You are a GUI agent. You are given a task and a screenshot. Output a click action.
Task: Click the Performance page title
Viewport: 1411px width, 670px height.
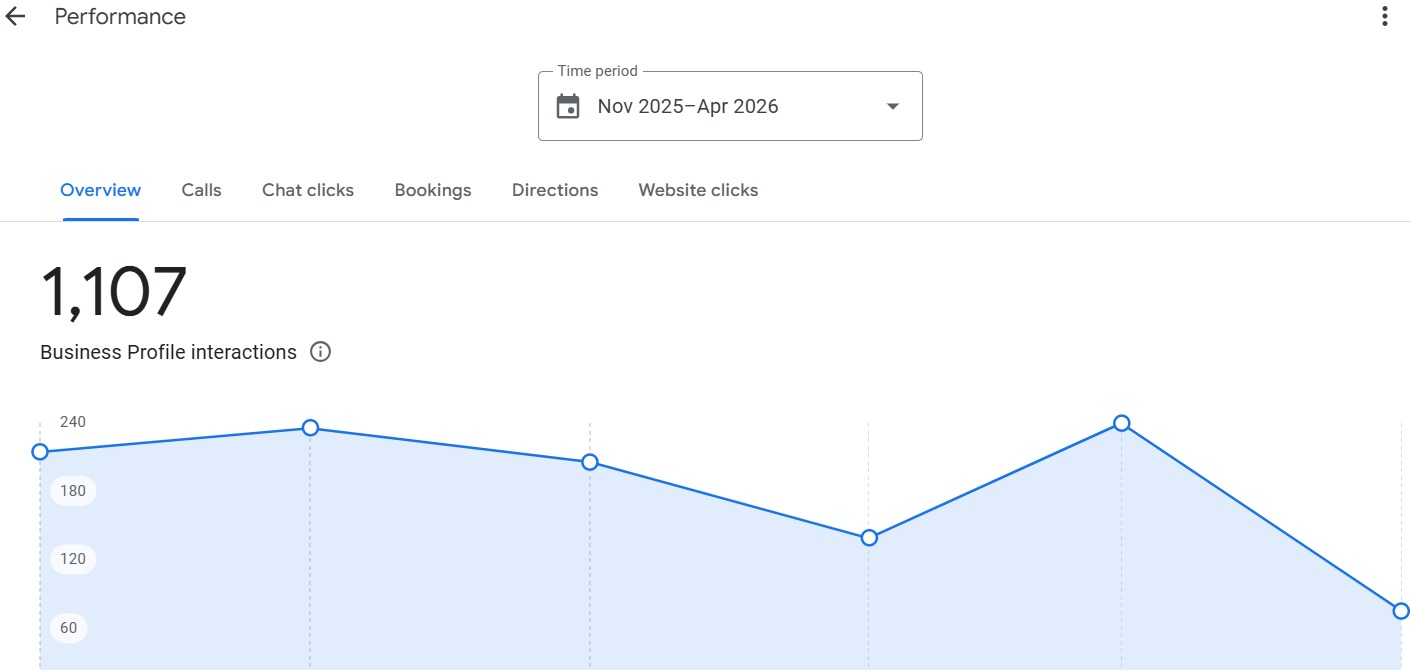[119, 16]
